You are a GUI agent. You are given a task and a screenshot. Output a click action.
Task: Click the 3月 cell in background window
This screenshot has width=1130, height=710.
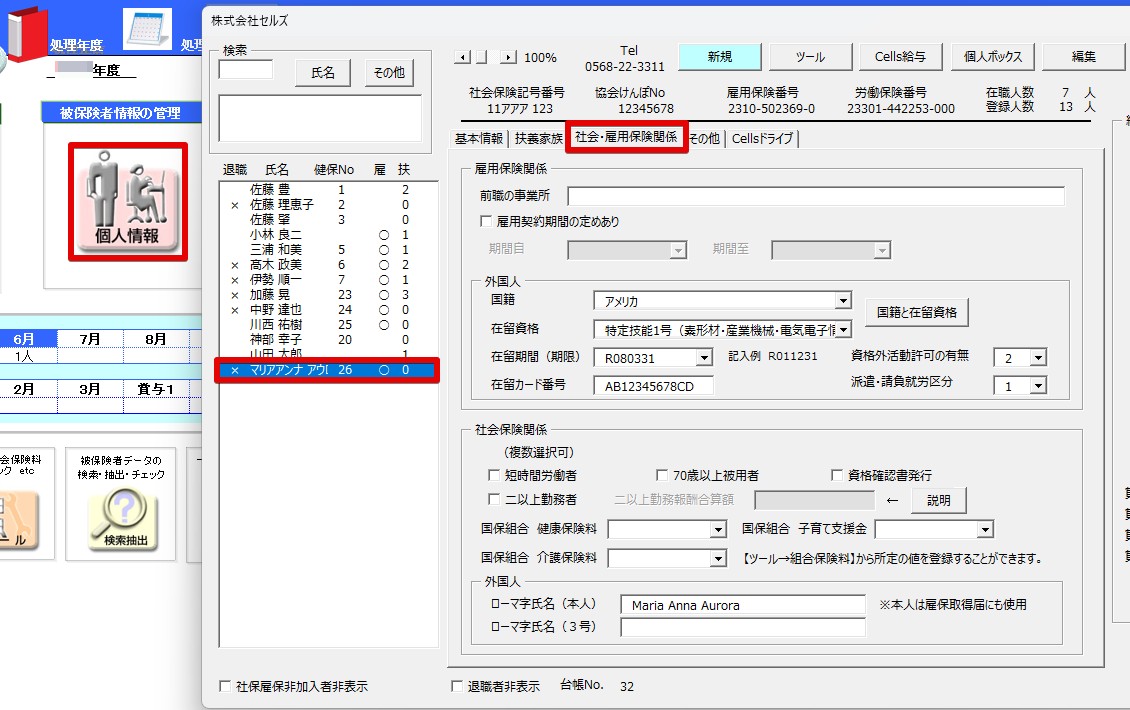90,389
